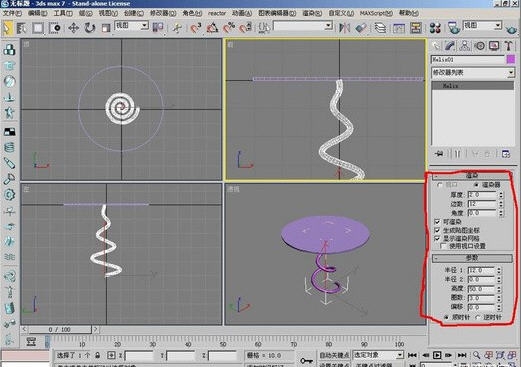Switch to the Motion command panel tab
Image resolution: width=521 pixels, height=367 pixels.
(x=479, y=46)
